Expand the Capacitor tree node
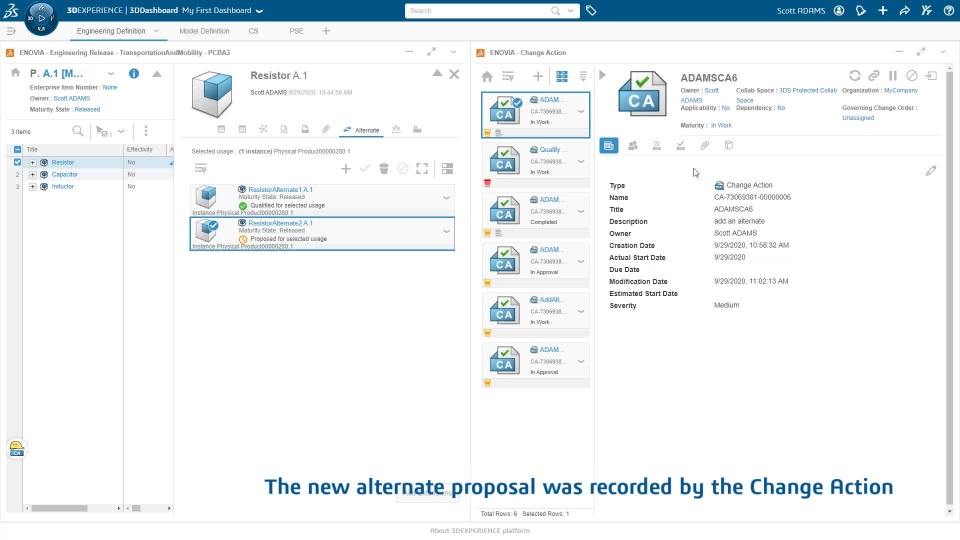 (32, 174)
